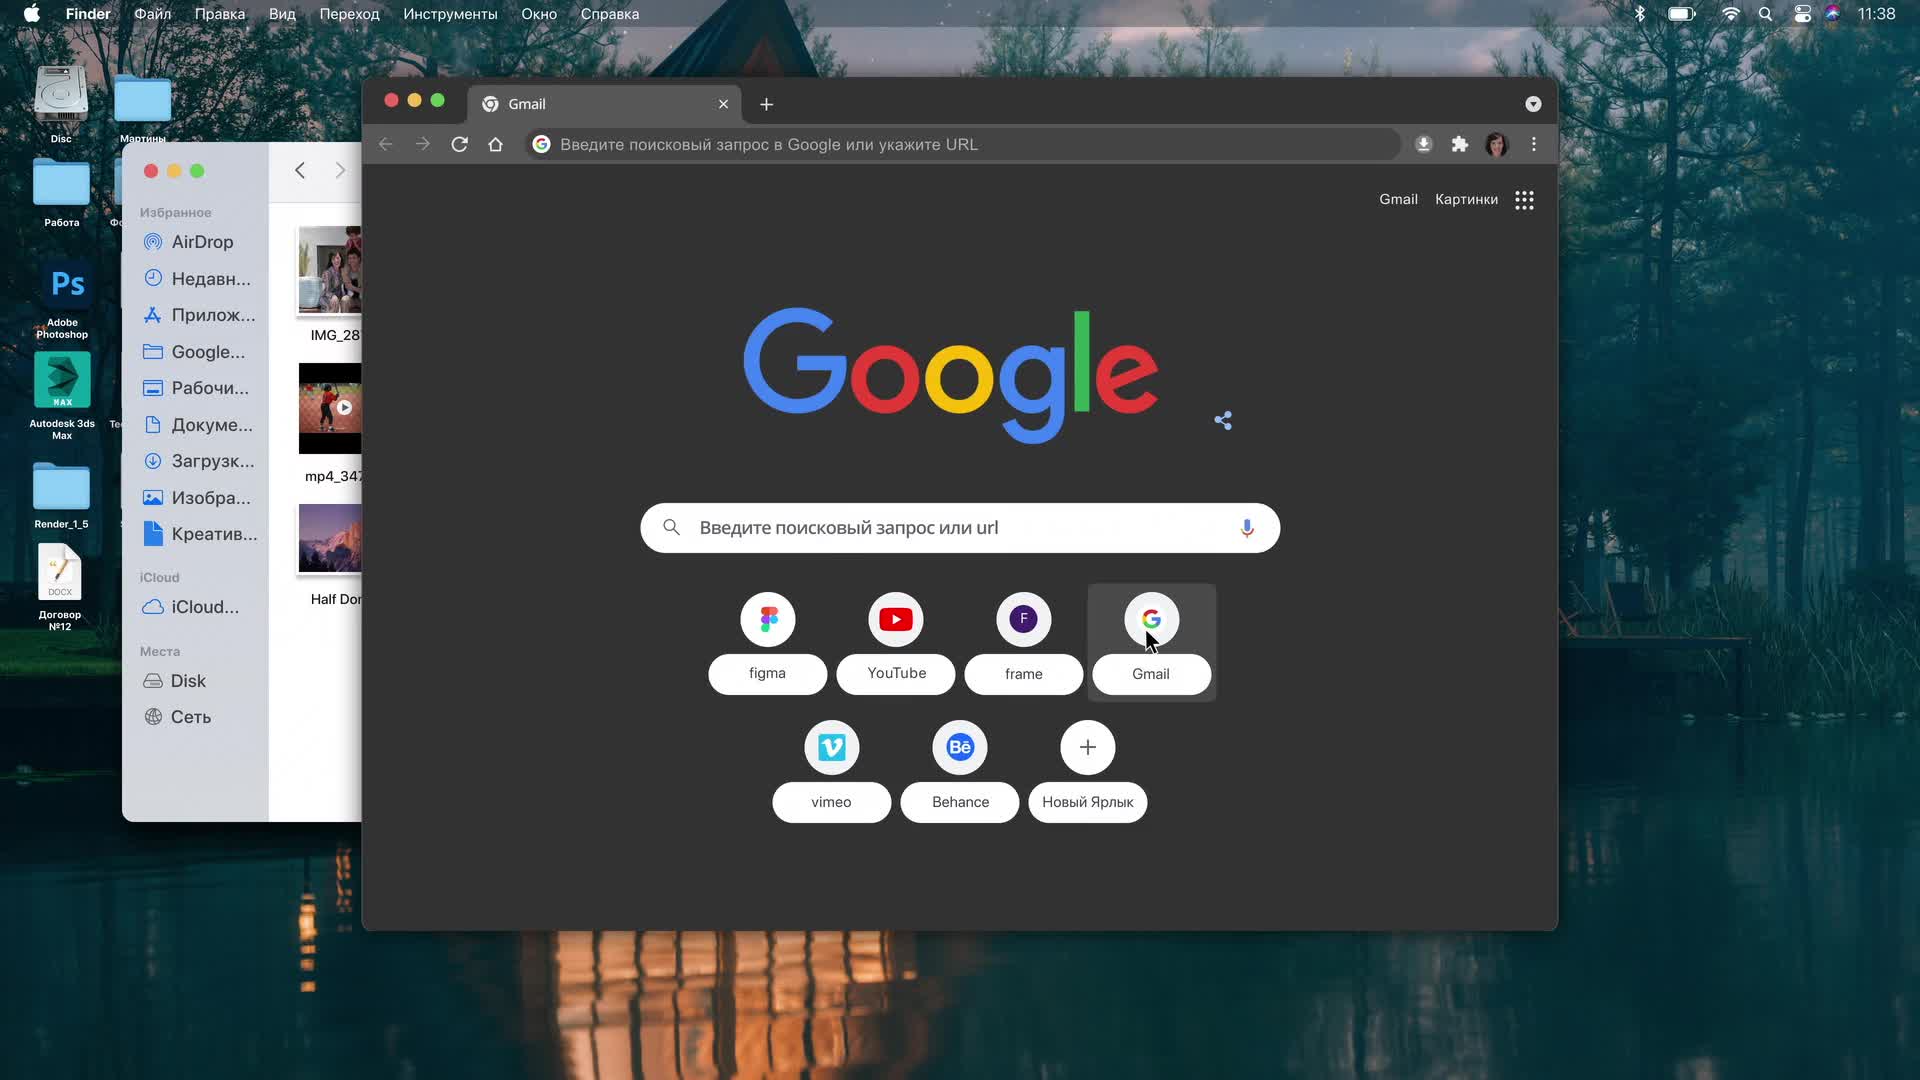Click the share icon beside Google logo
The image size is (1920, 1080).
[1223, 421]
